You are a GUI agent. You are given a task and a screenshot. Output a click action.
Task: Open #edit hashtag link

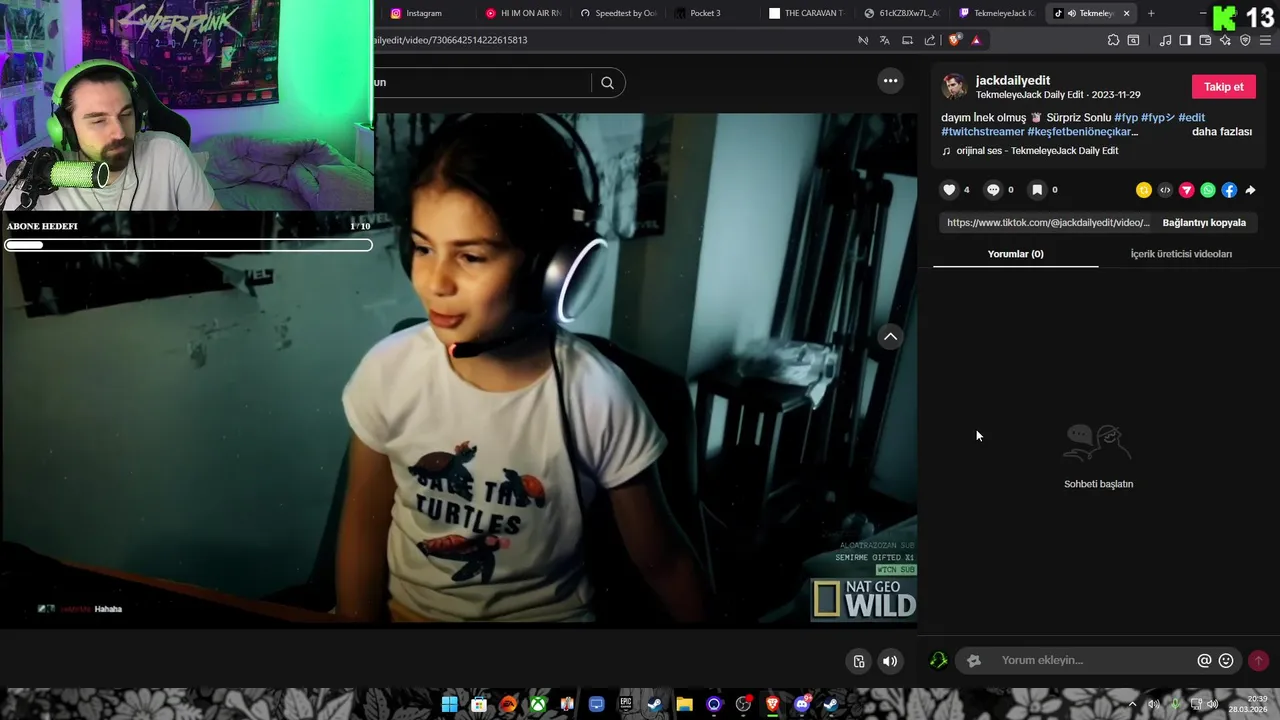[x=1192, y=118]
